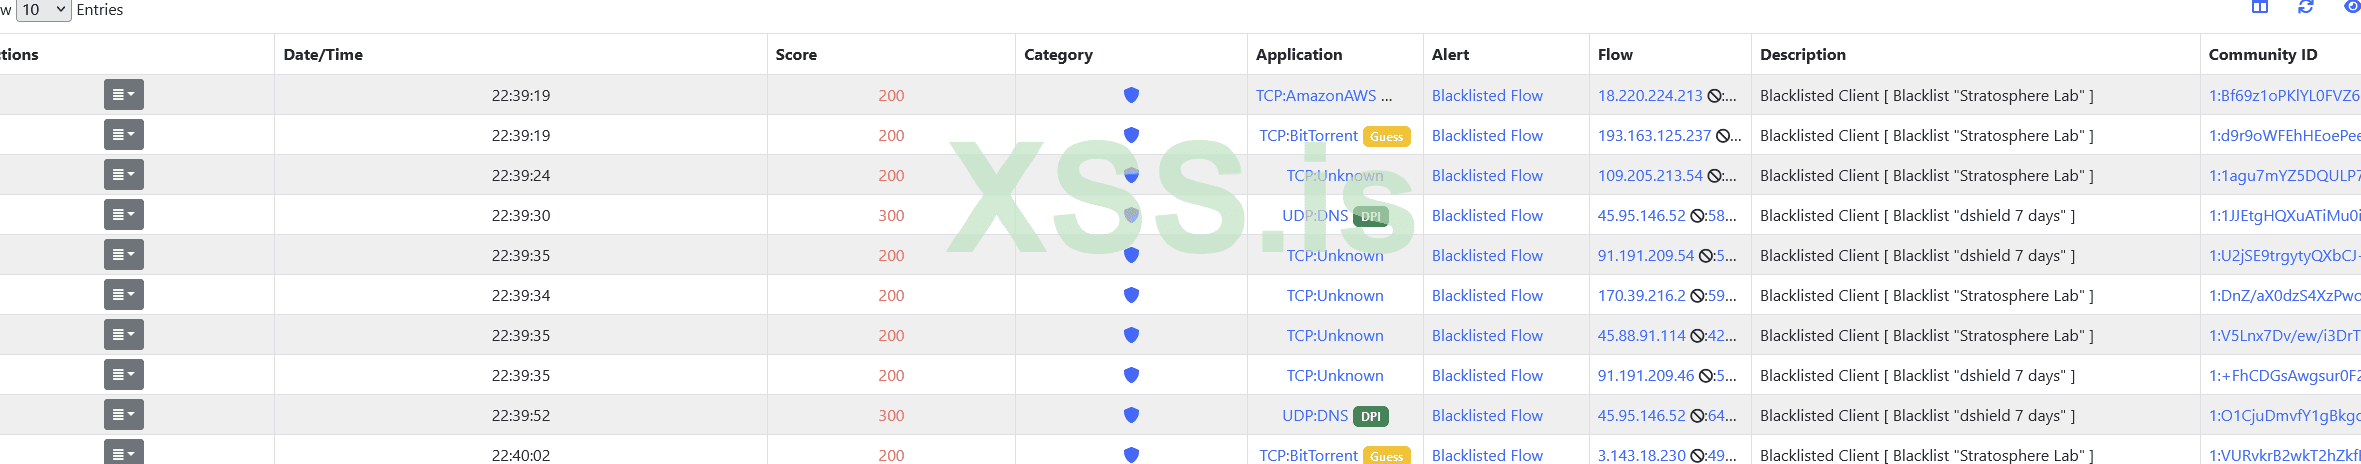
Task: Click the Blacklisted Flow alert link in the first row
Action: point(1487,96)
